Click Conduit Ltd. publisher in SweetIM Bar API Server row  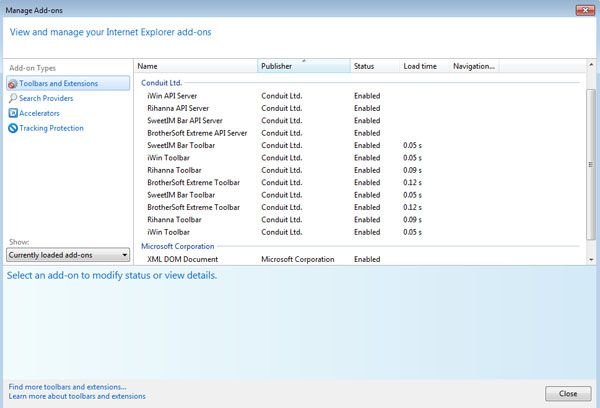282,121
